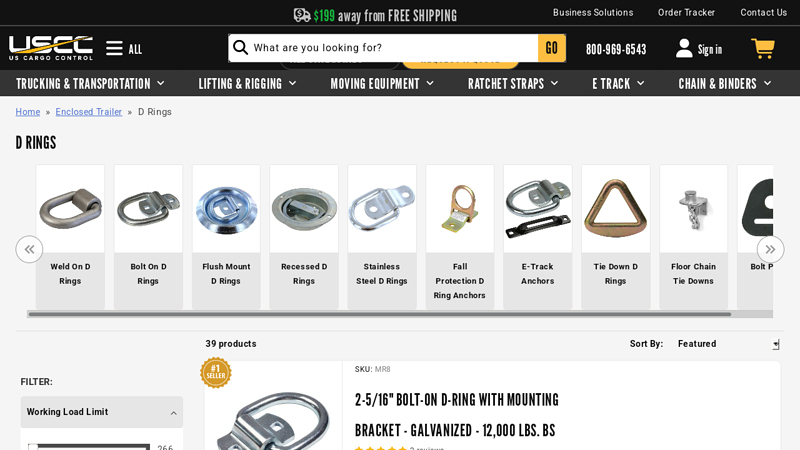Click the Working Load Limit slider handle
800x450 pixels.
33,447
